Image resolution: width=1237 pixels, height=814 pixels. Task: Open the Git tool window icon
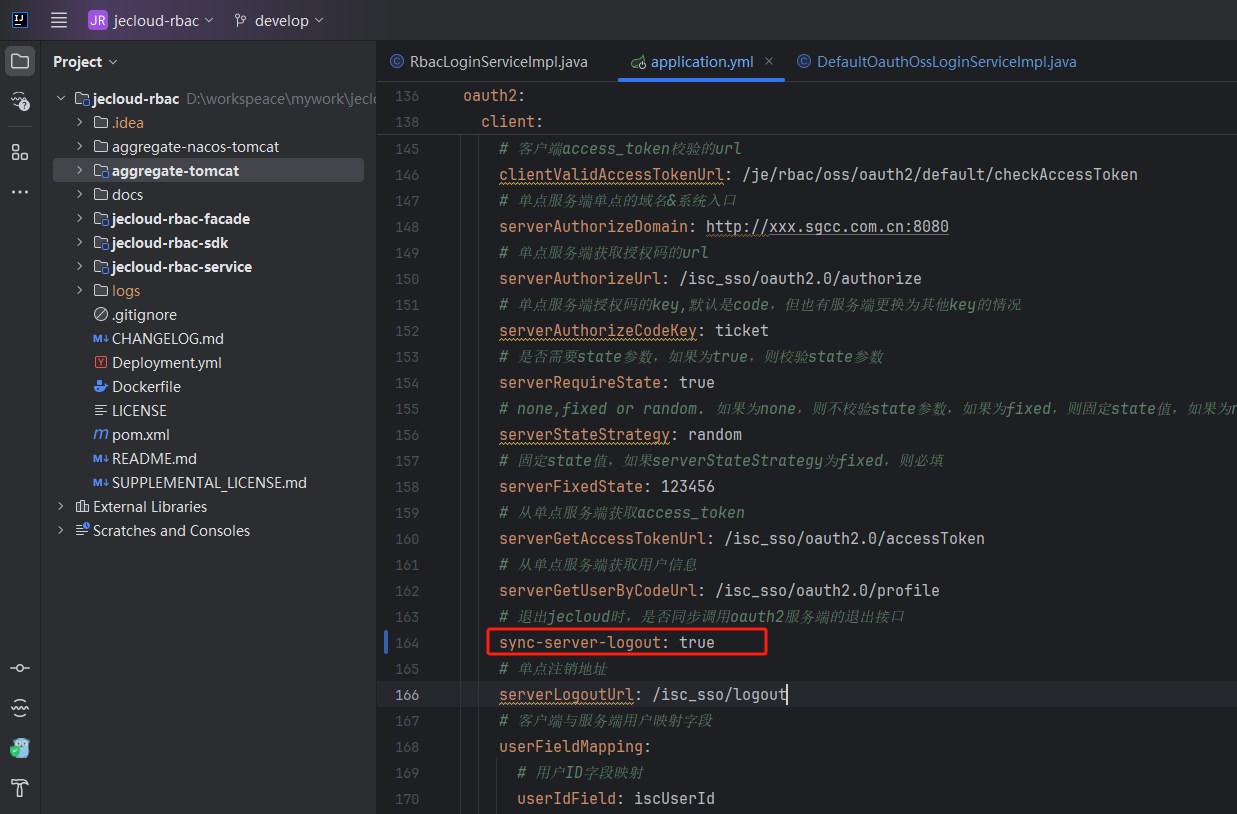pyautogui.click(x=20, y=668)
